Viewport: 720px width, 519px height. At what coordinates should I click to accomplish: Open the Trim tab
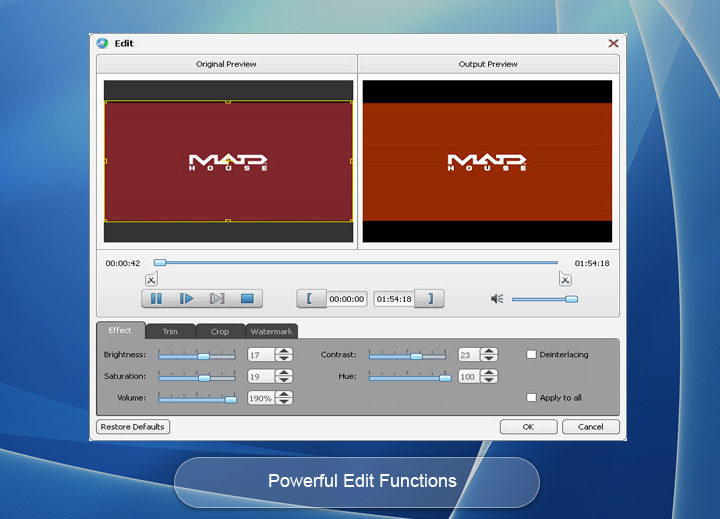(x=170, y=331)
